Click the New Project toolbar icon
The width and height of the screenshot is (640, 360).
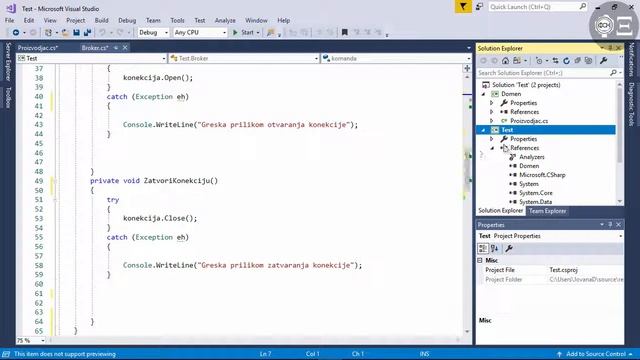(49, 32)
